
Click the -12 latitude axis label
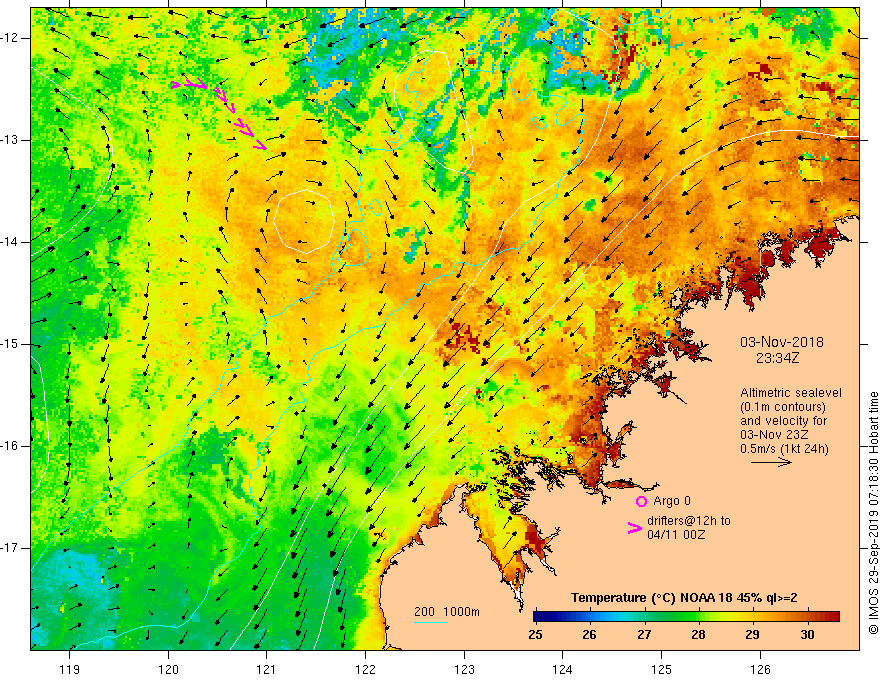10,38
